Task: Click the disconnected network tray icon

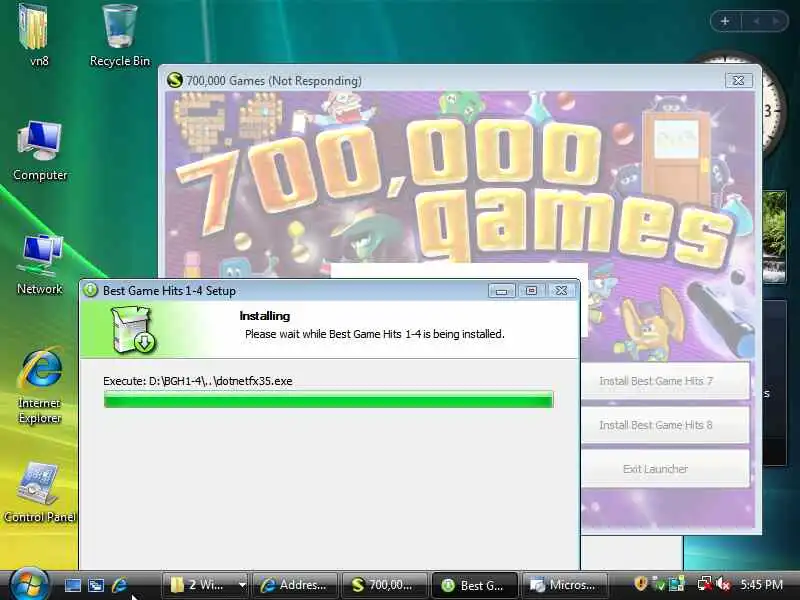Action: (705, 584)
